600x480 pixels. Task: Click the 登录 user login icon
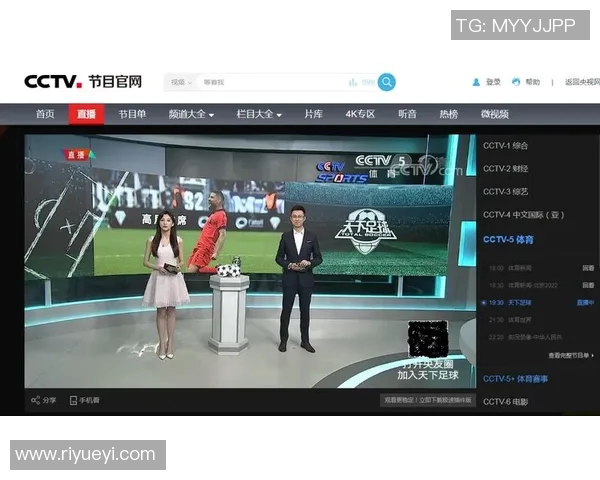click(476, 82)
